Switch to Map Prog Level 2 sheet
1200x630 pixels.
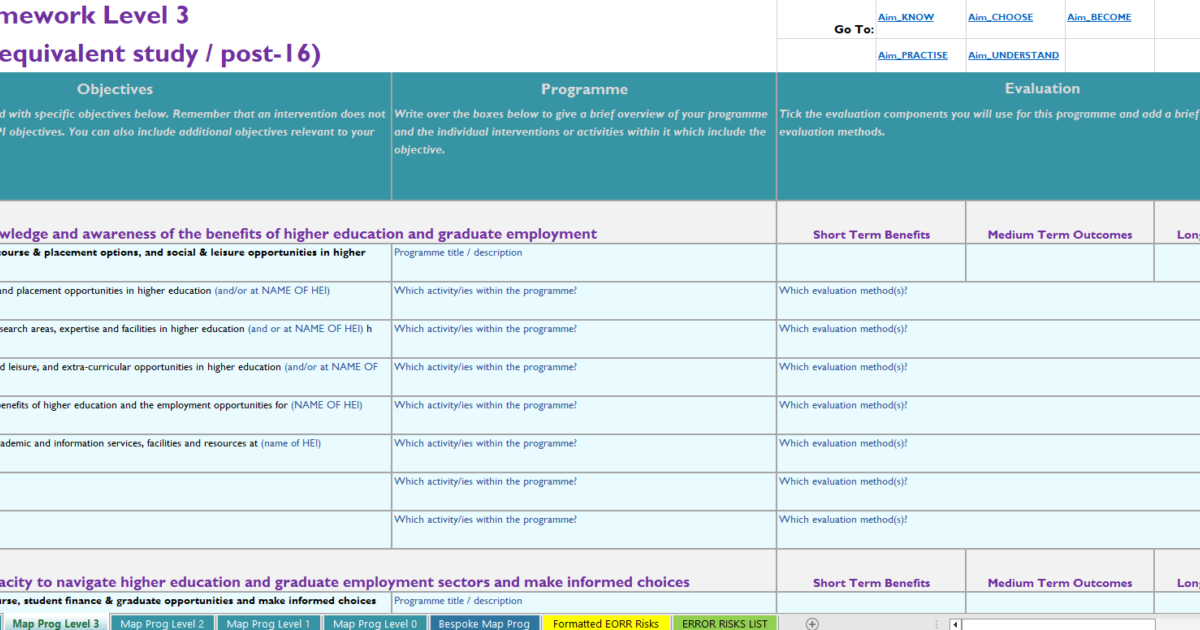tap(161, 624)
